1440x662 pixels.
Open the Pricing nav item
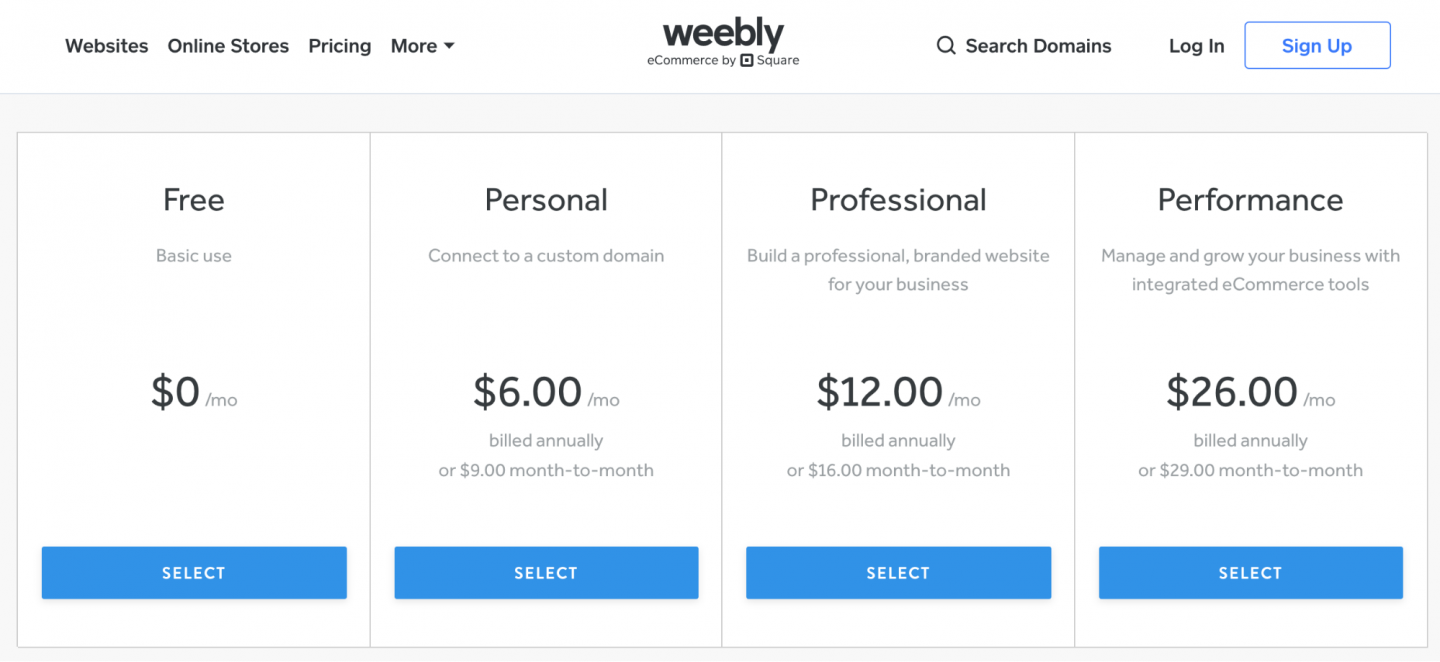339,46
